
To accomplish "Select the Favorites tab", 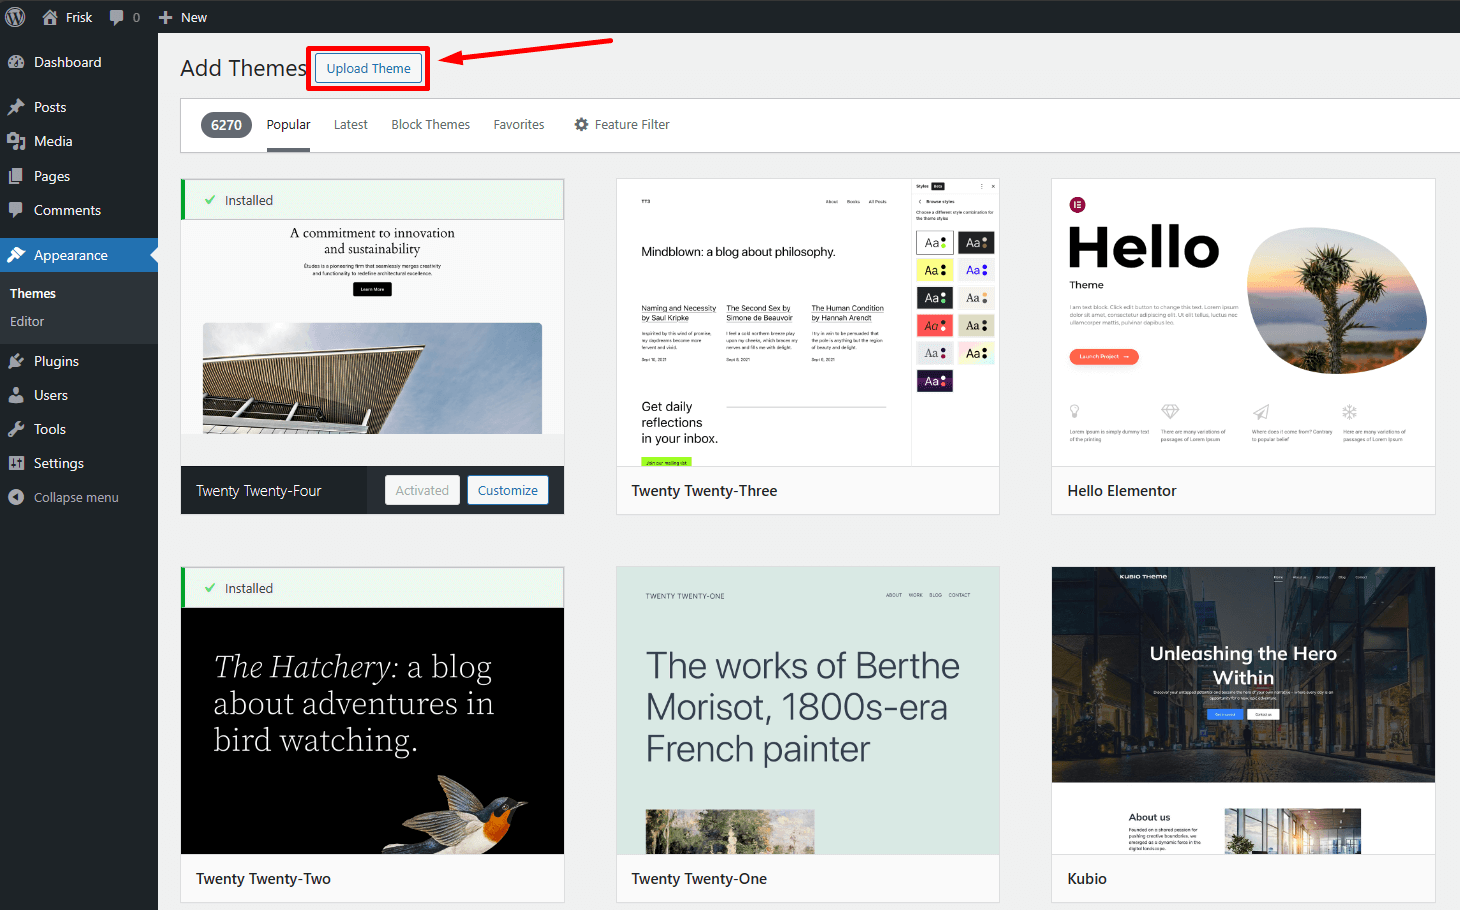I will point(518,125).
